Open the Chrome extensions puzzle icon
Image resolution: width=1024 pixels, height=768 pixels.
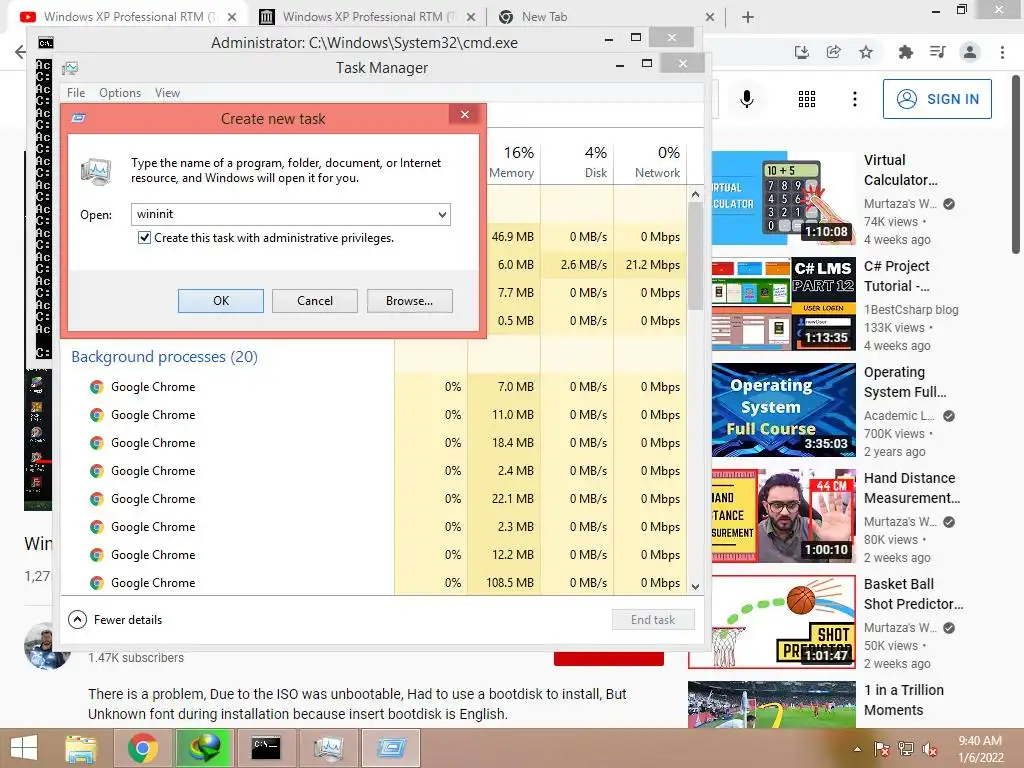[x=905, y=52]
